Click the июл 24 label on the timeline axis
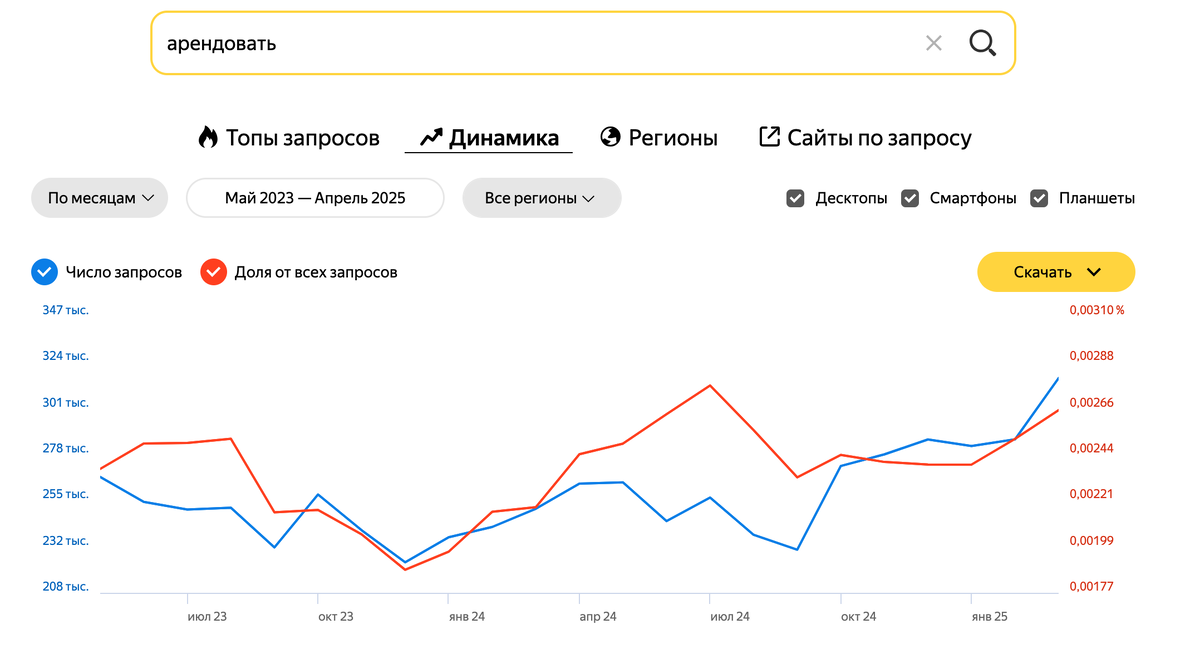Screen dimensions: 1200x653 pyautogui.click(x=729, y=617)
